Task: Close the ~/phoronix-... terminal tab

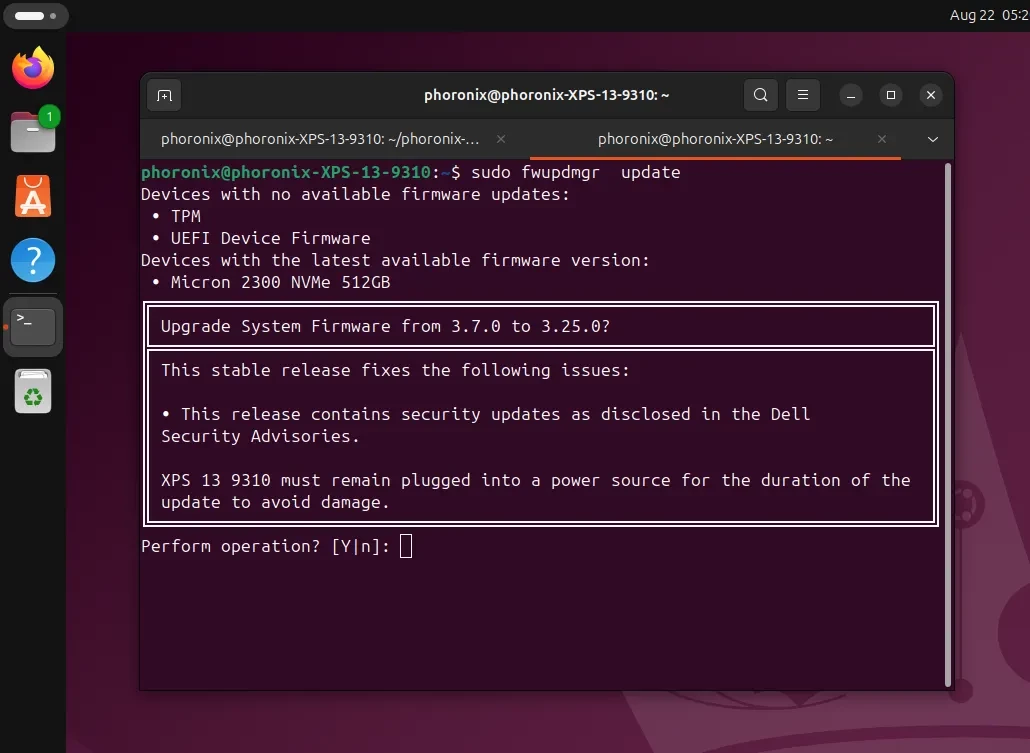Action: tap(501, 139)
